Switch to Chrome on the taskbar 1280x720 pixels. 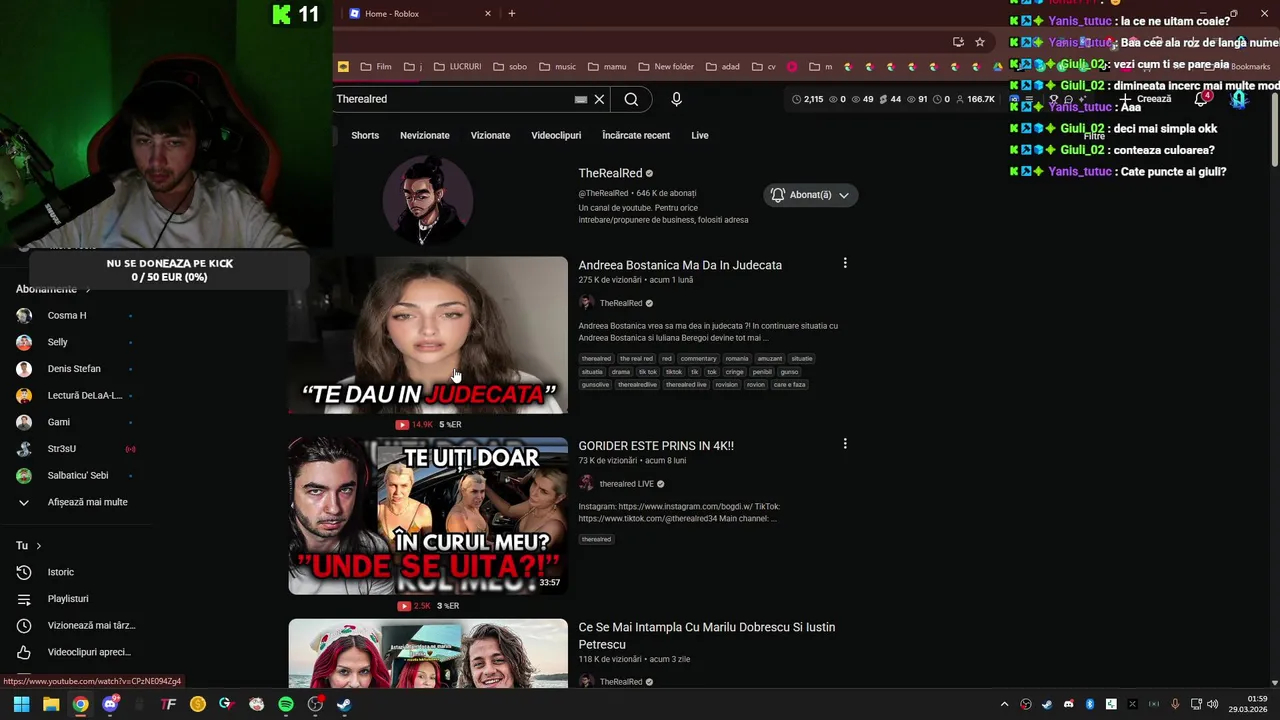click(80, 704)
